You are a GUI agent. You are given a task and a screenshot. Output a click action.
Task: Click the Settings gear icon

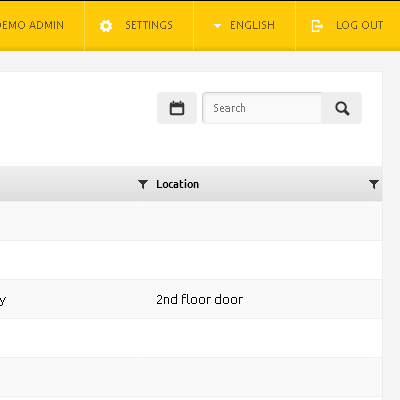[x=106, y=26]
